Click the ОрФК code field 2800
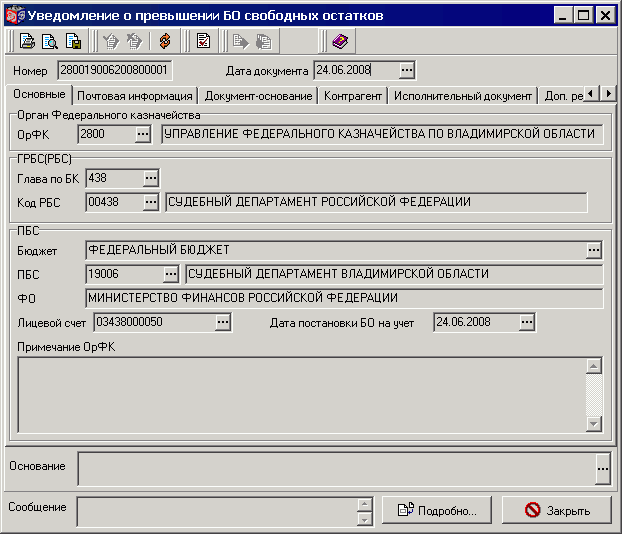Screen dimensions: 622x534 (x=107, y=134)
